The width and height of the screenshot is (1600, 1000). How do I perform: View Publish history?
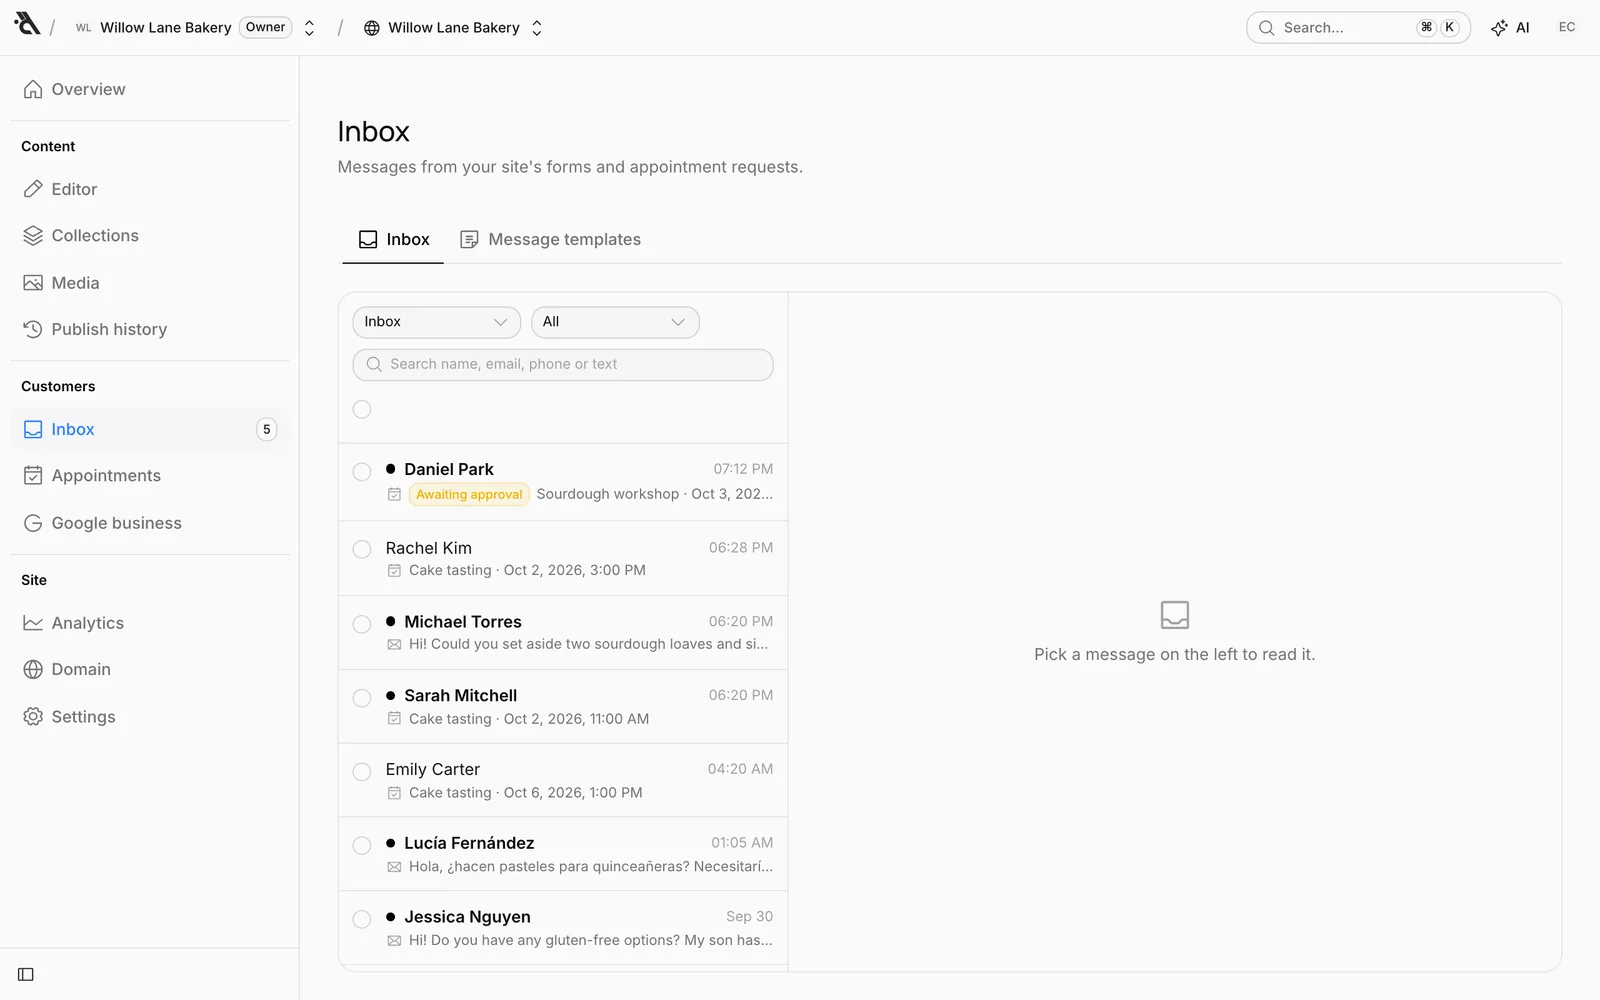(x=150, y=329)
